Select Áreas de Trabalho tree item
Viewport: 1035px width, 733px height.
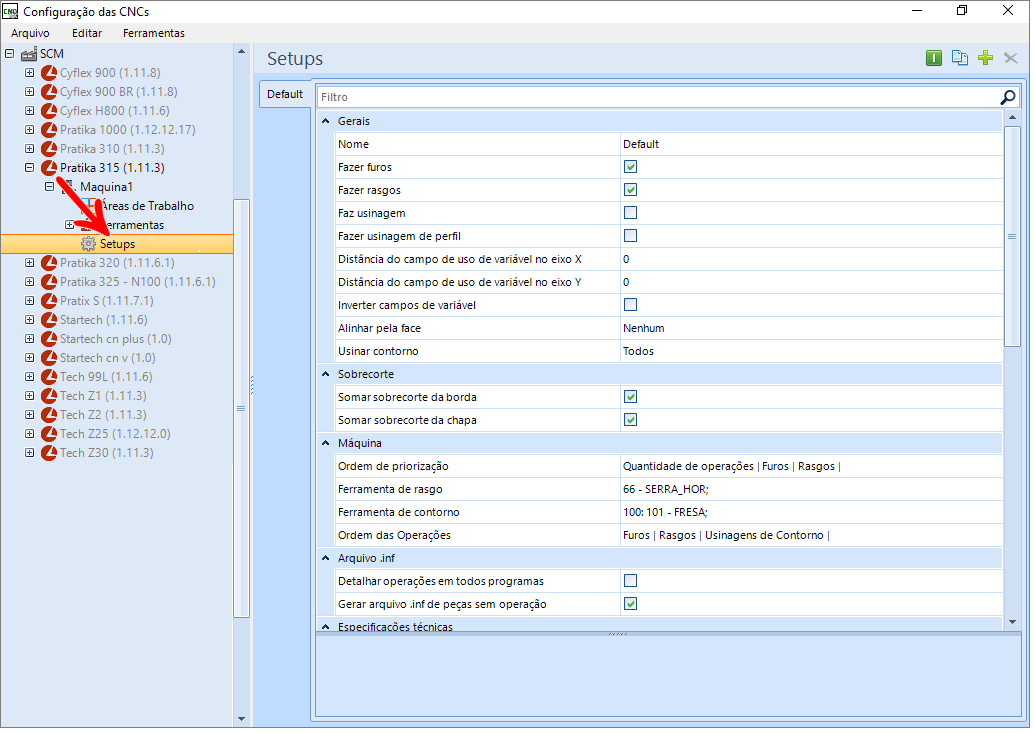(x=147, y=207)
